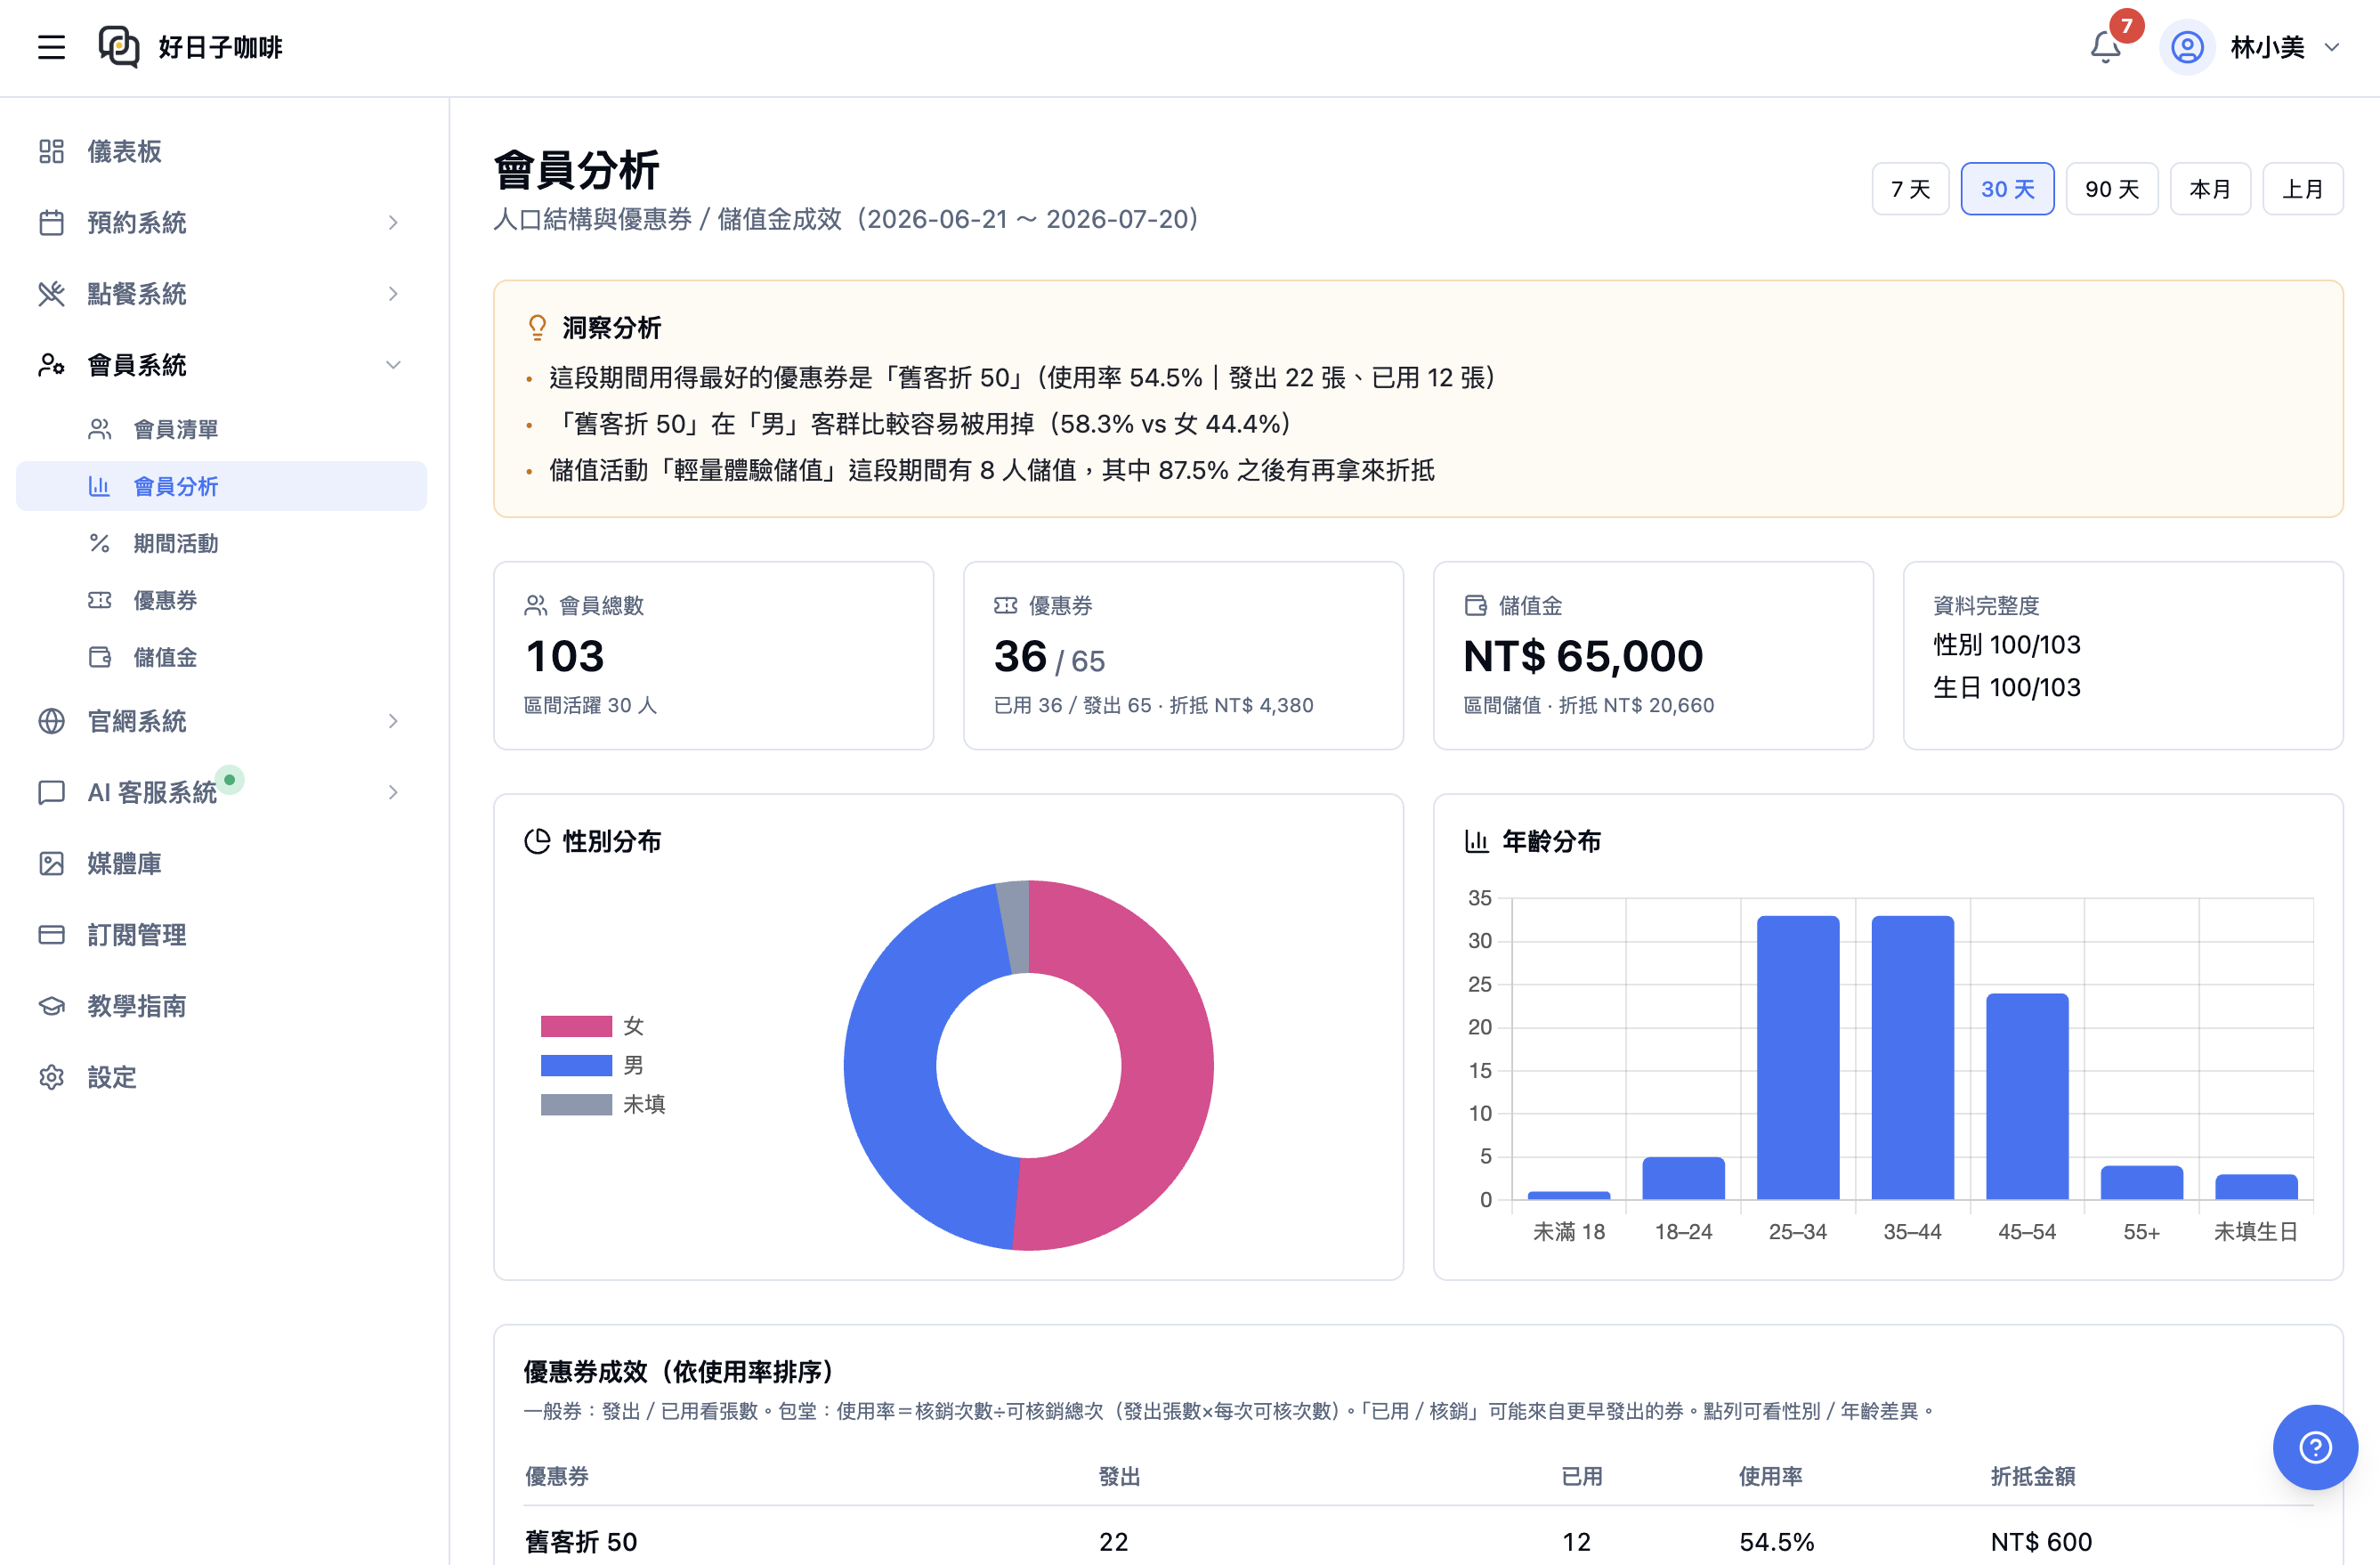Click the ticket icon on 優惠券 stat card
The height and width of the screenshot is (1565, 2380).
(1005, 605)
